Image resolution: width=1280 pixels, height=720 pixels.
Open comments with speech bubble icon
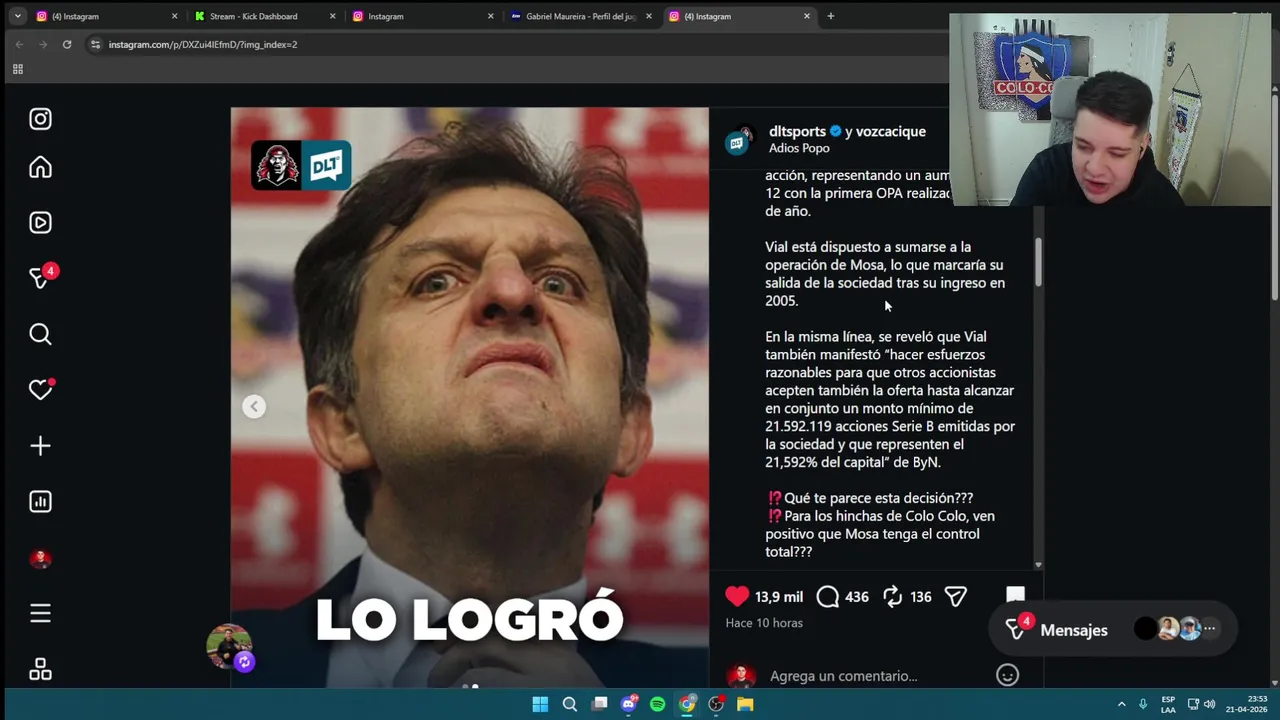pos(828,597)
